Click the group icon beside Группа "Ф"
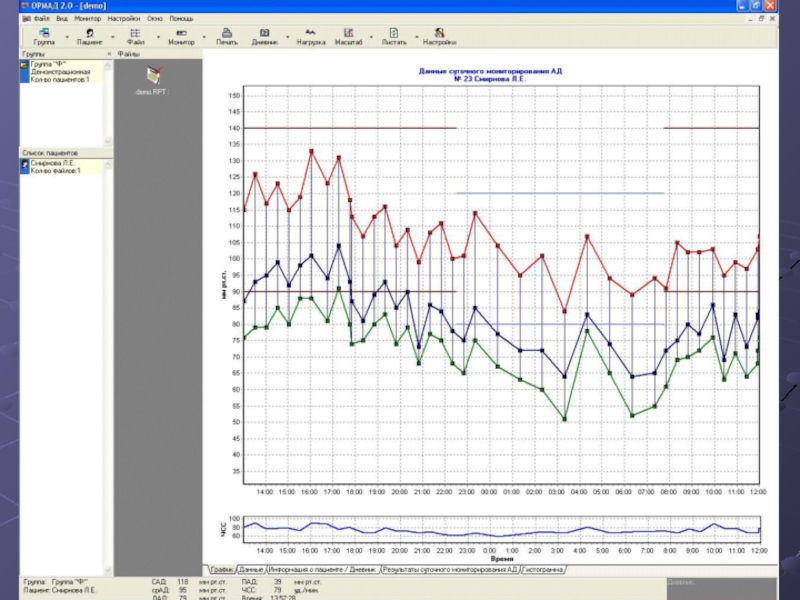 (24, 65)
